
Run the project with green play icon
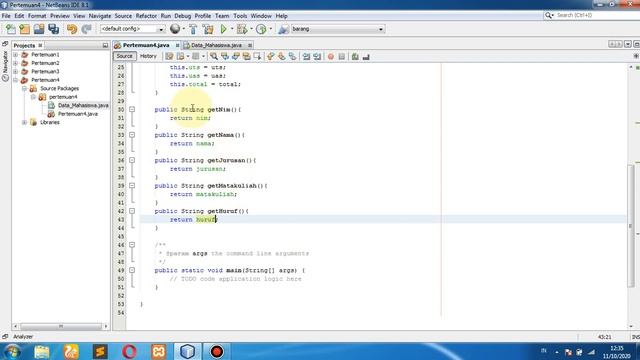[224, 29]
